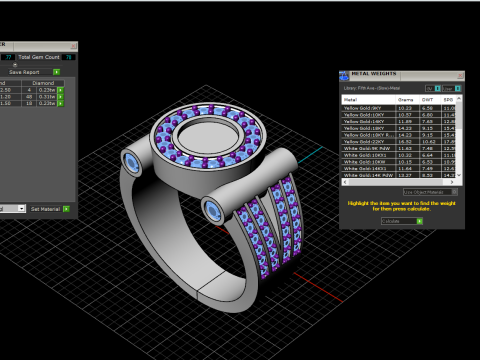This screenshot has height=360, width=480.
Task: Click the Grams column header
Action: (407, 100)
